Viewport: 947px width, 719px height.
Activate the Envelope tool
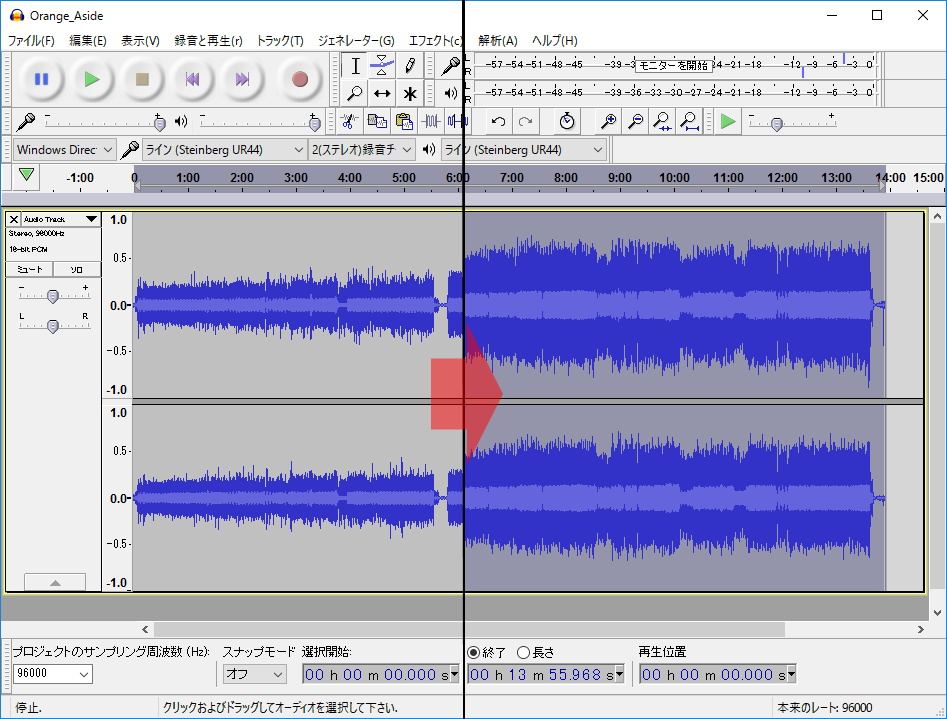point(382,66)
